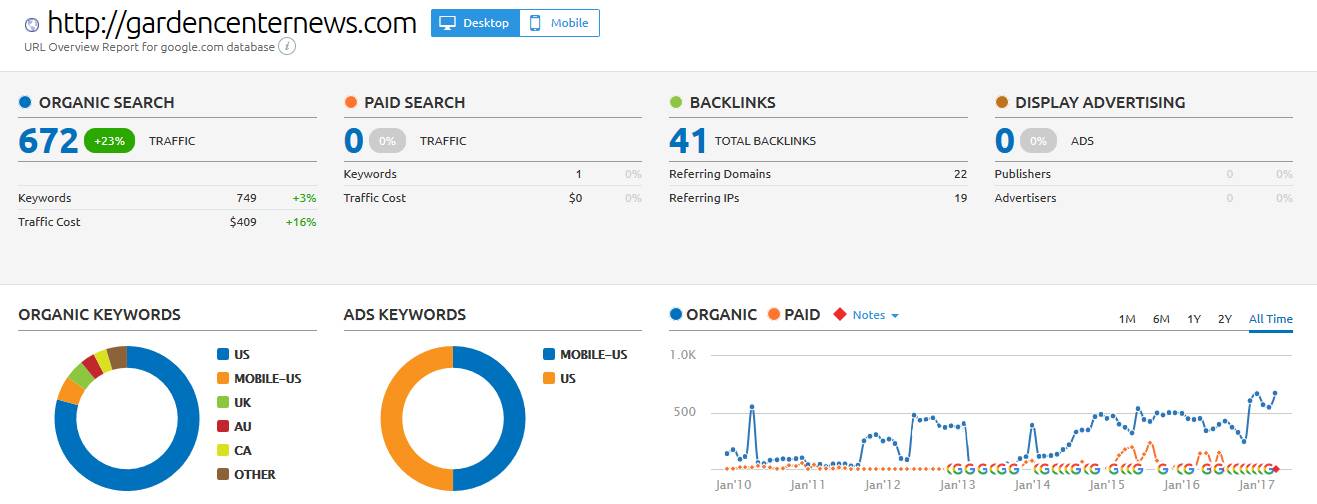This screenshot has height=504, width=1317.
Task: Click the globe icon beside the URL
Action: coord(32,24)
